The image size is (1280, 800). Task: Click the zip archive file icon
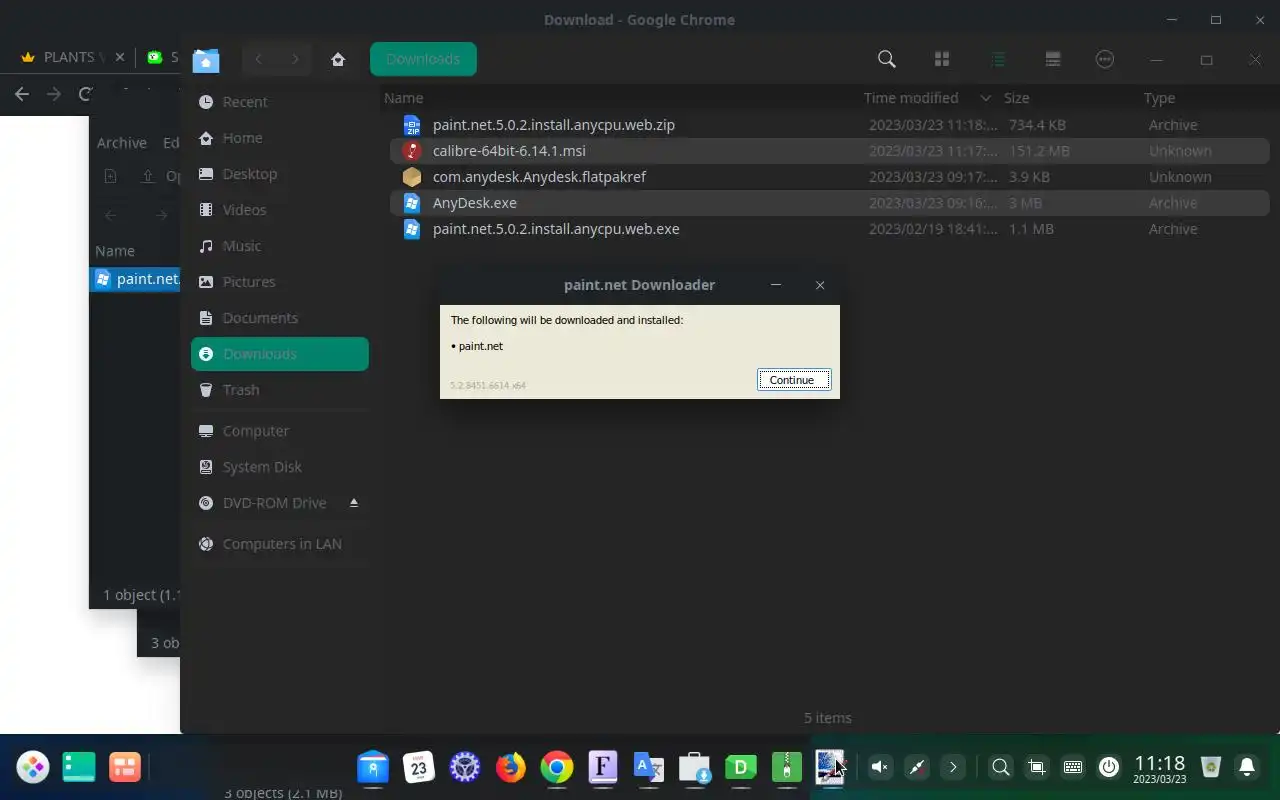pyautogui.click(x=412, y=125)
